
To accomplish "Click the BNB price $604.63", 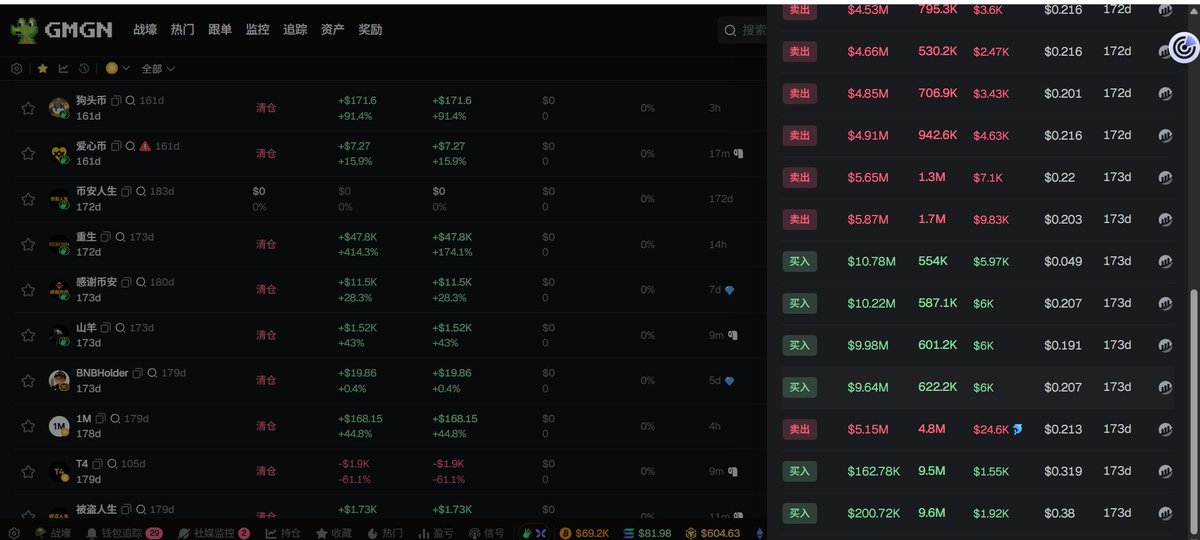I will (712, 533).
